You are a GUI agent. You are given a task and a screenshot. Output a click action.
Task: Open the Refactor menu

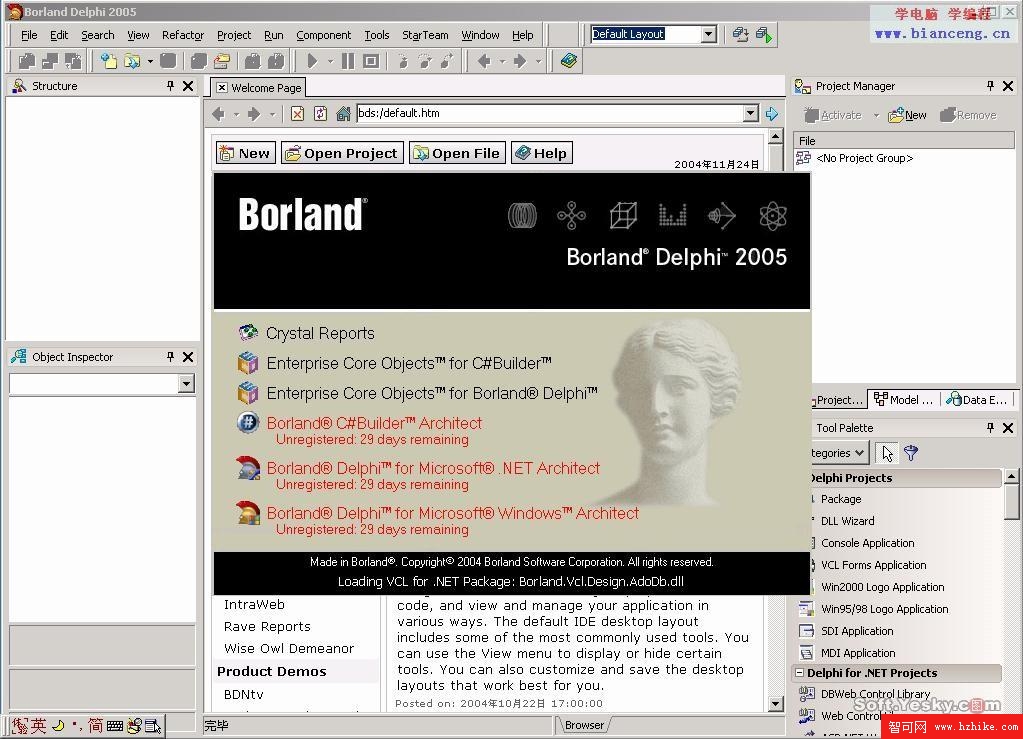point(183,35)
